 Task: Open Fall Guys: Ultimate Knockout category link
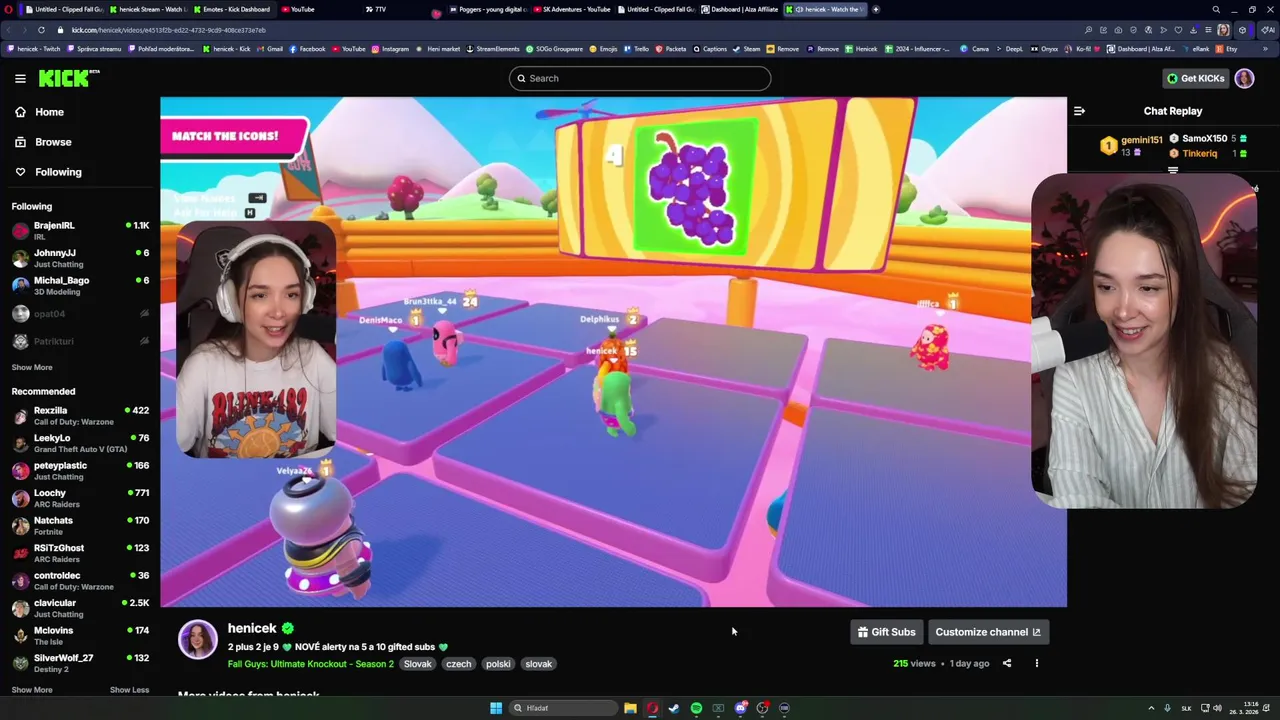[x=311, y=664]
